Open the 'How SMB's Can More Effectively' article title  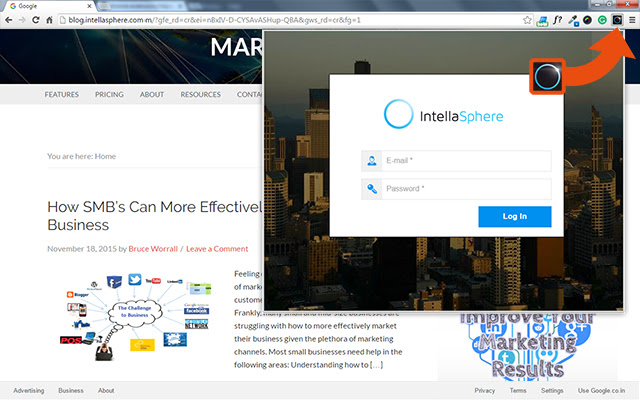(155, 216)
